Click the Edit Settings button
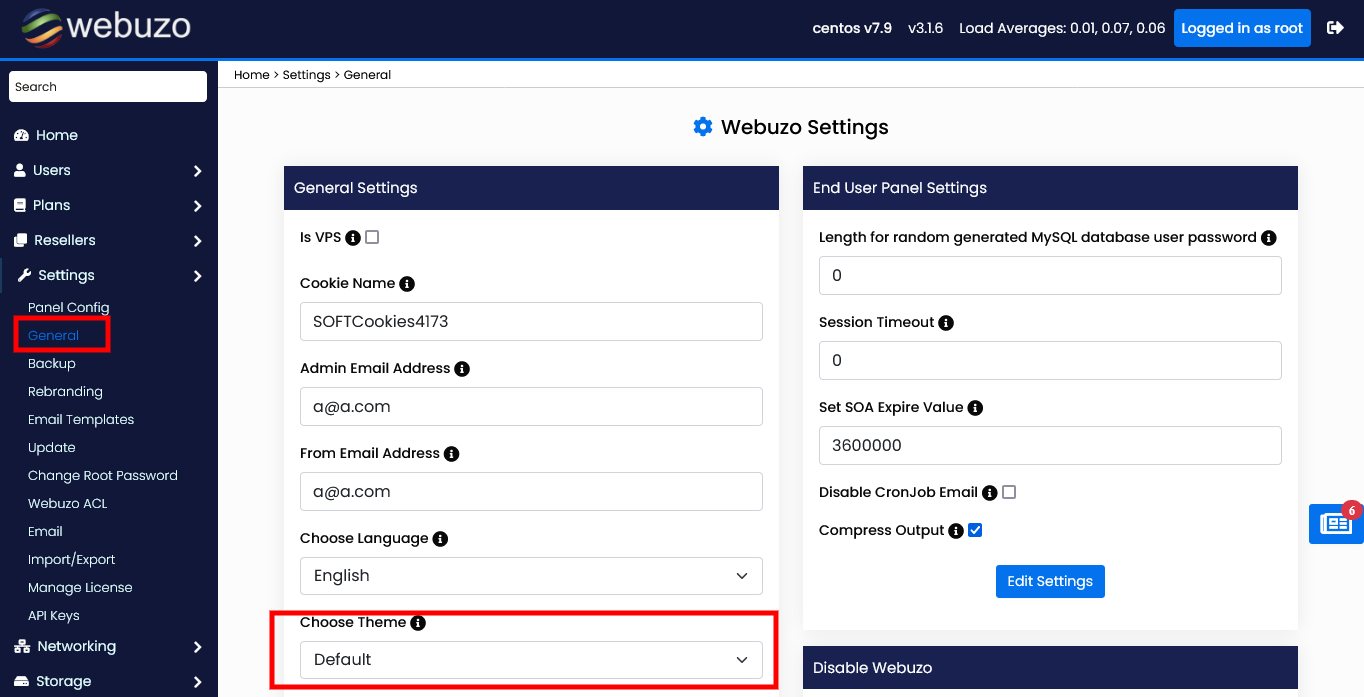 coord(1050,581)
